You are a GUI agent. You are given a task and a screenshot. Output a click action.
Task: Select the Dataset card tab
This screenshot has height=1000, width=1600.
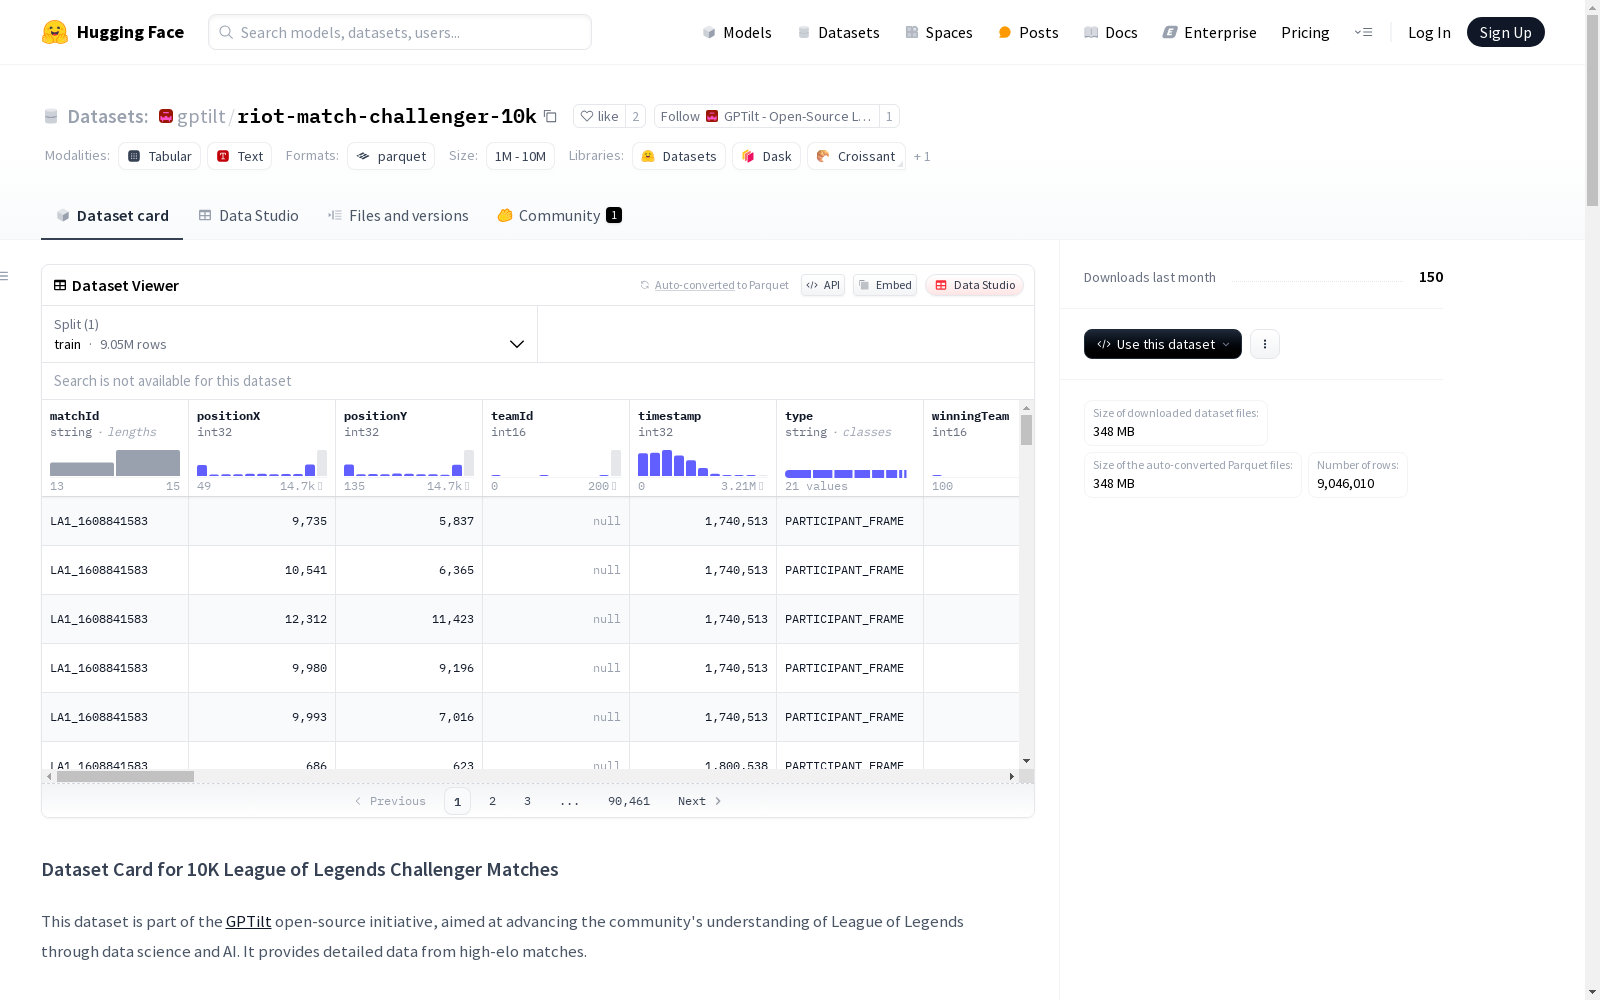click(x=112, y=215)
